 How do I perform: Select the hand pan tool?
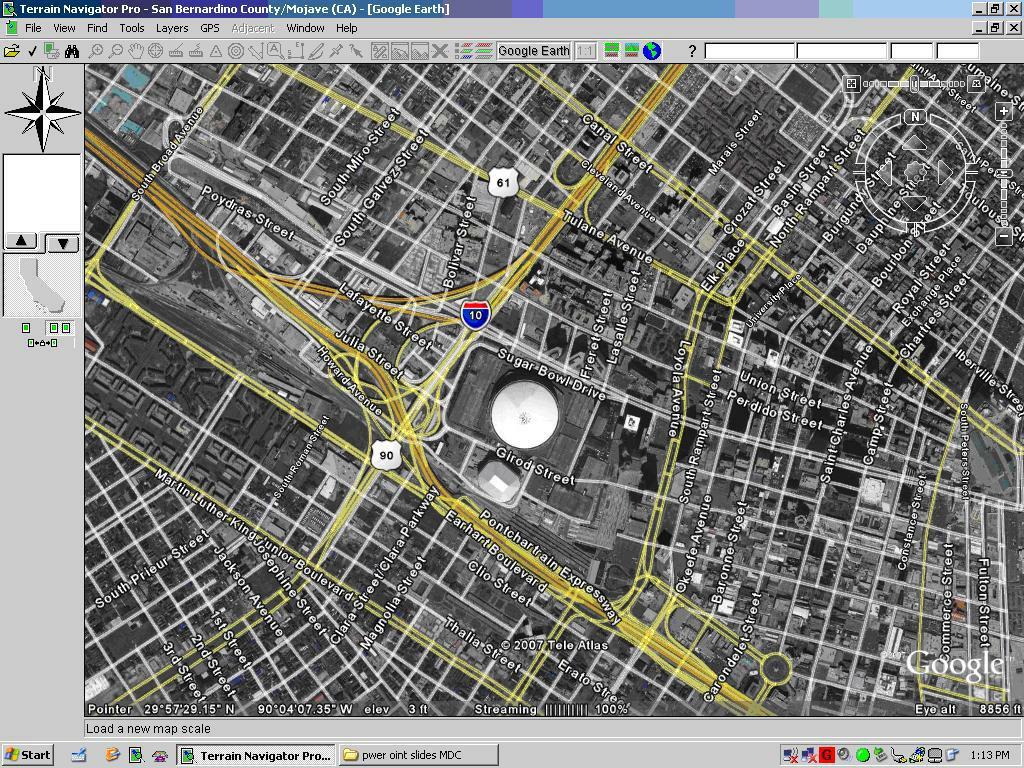[135, 51]
